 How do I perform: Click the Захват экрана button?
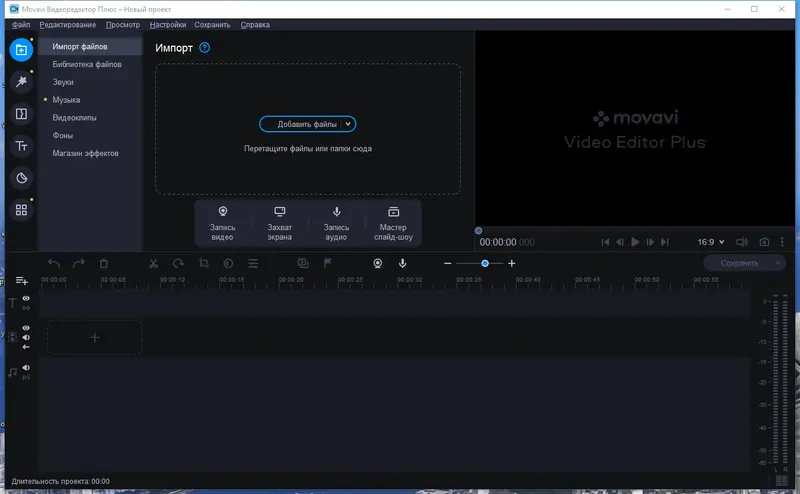(x=280, y=223)
